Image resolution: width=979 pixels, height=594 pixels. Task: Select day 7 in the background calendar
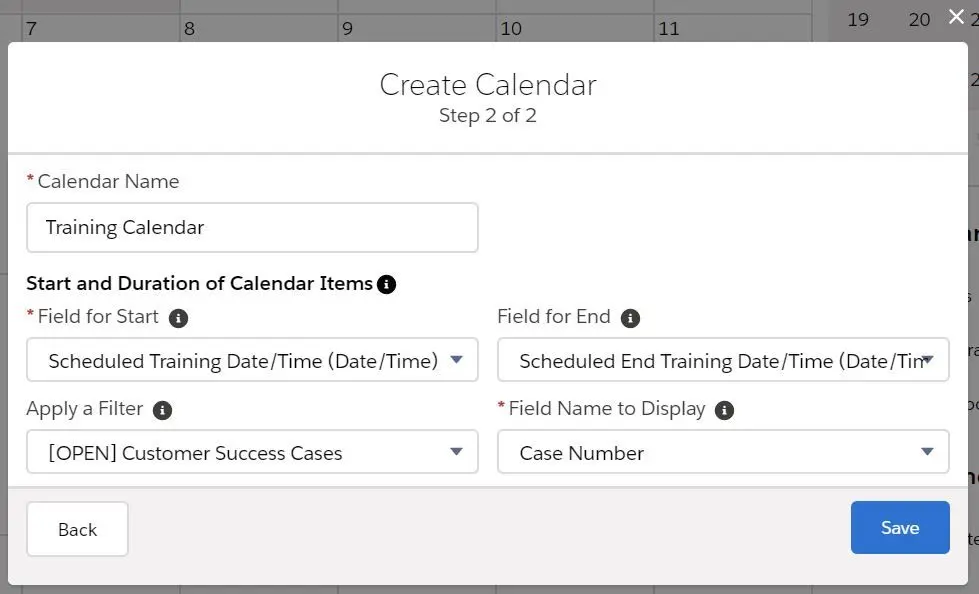point(32,29)
